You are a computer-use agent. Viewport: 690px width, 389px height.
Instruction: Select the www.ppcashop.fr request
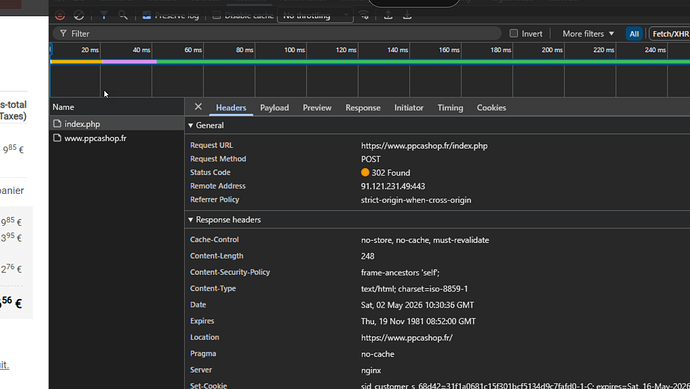[x=117, y=138]
